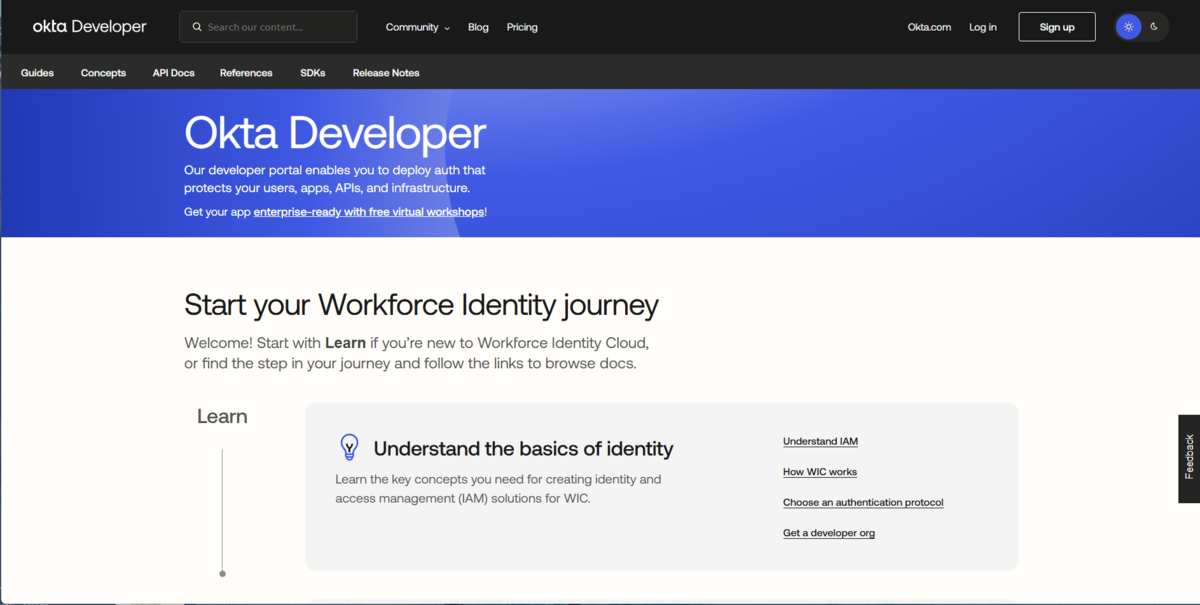Open the Concepts tab
Screen dimensions: 1200x605
point(103,73)
